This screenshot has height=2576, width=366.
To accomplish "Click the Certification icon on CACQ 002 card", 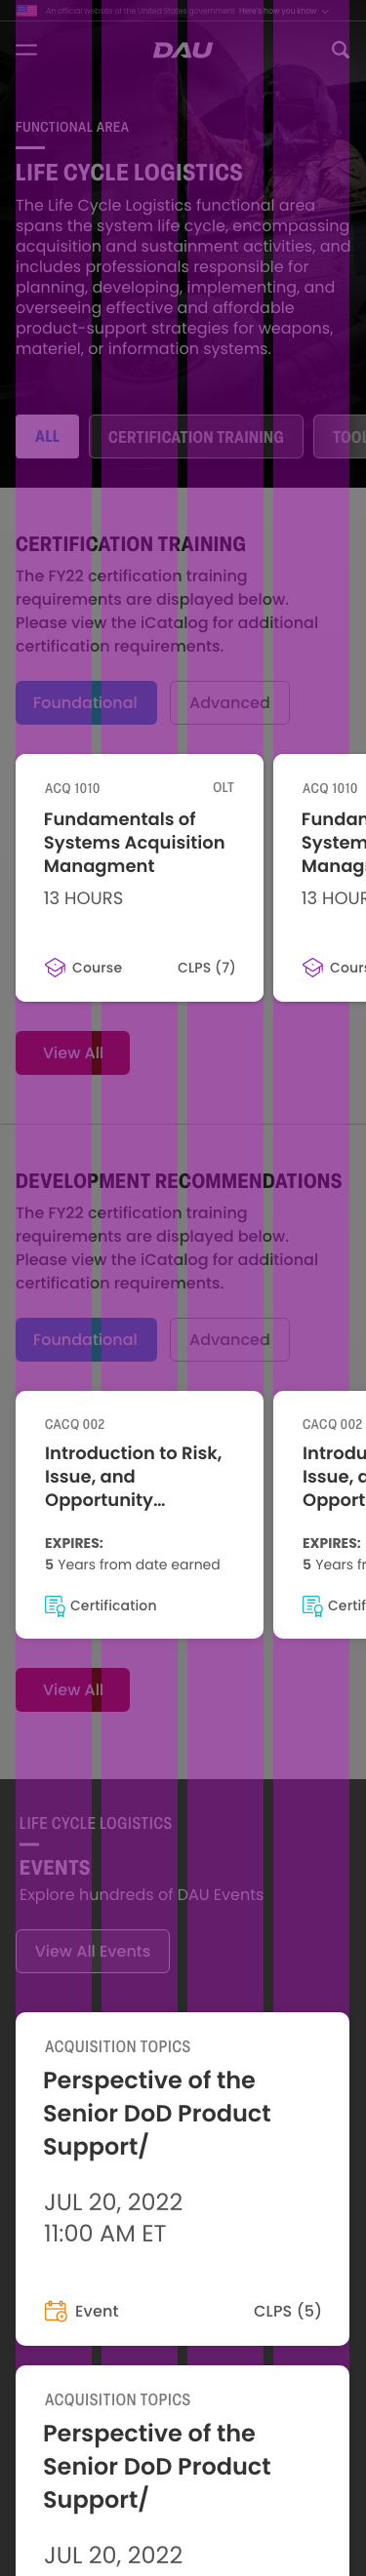I will click(x=55, y=1605).
